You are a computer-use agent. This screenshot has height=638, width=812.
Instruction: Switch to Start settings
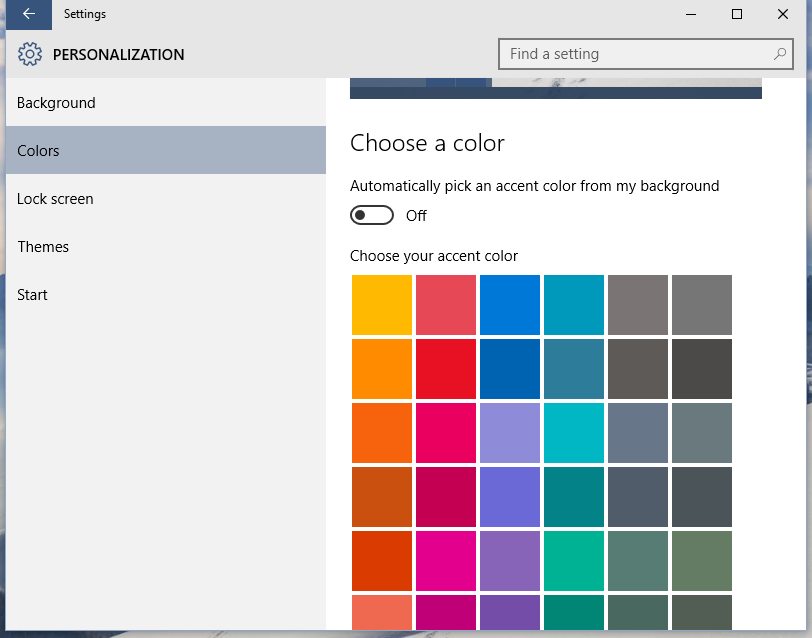click(x=32, y=295)
